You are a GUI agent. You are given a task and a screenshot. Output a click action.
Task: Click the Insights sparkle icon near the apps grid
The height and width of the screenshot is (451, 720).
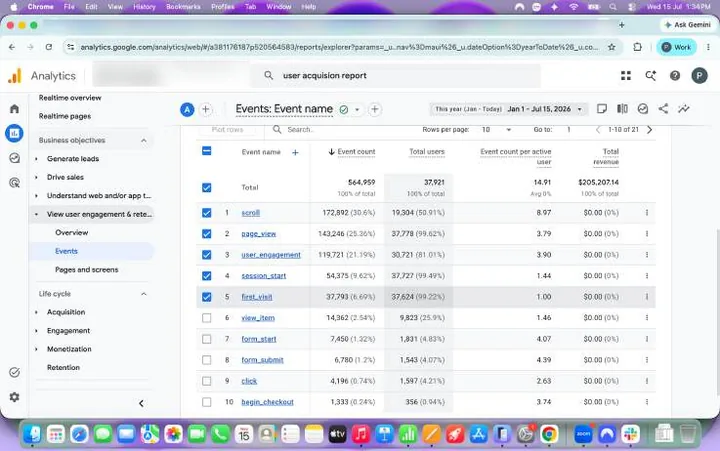click(x=650, y=75)
